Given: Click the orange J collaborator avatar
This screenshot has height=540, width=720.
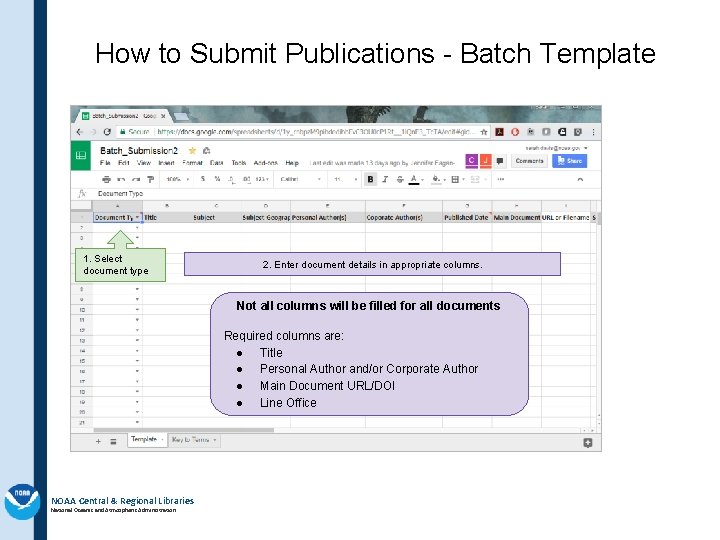Looking at the screenshot, I should pyautogui.click(x=485, y=160).
